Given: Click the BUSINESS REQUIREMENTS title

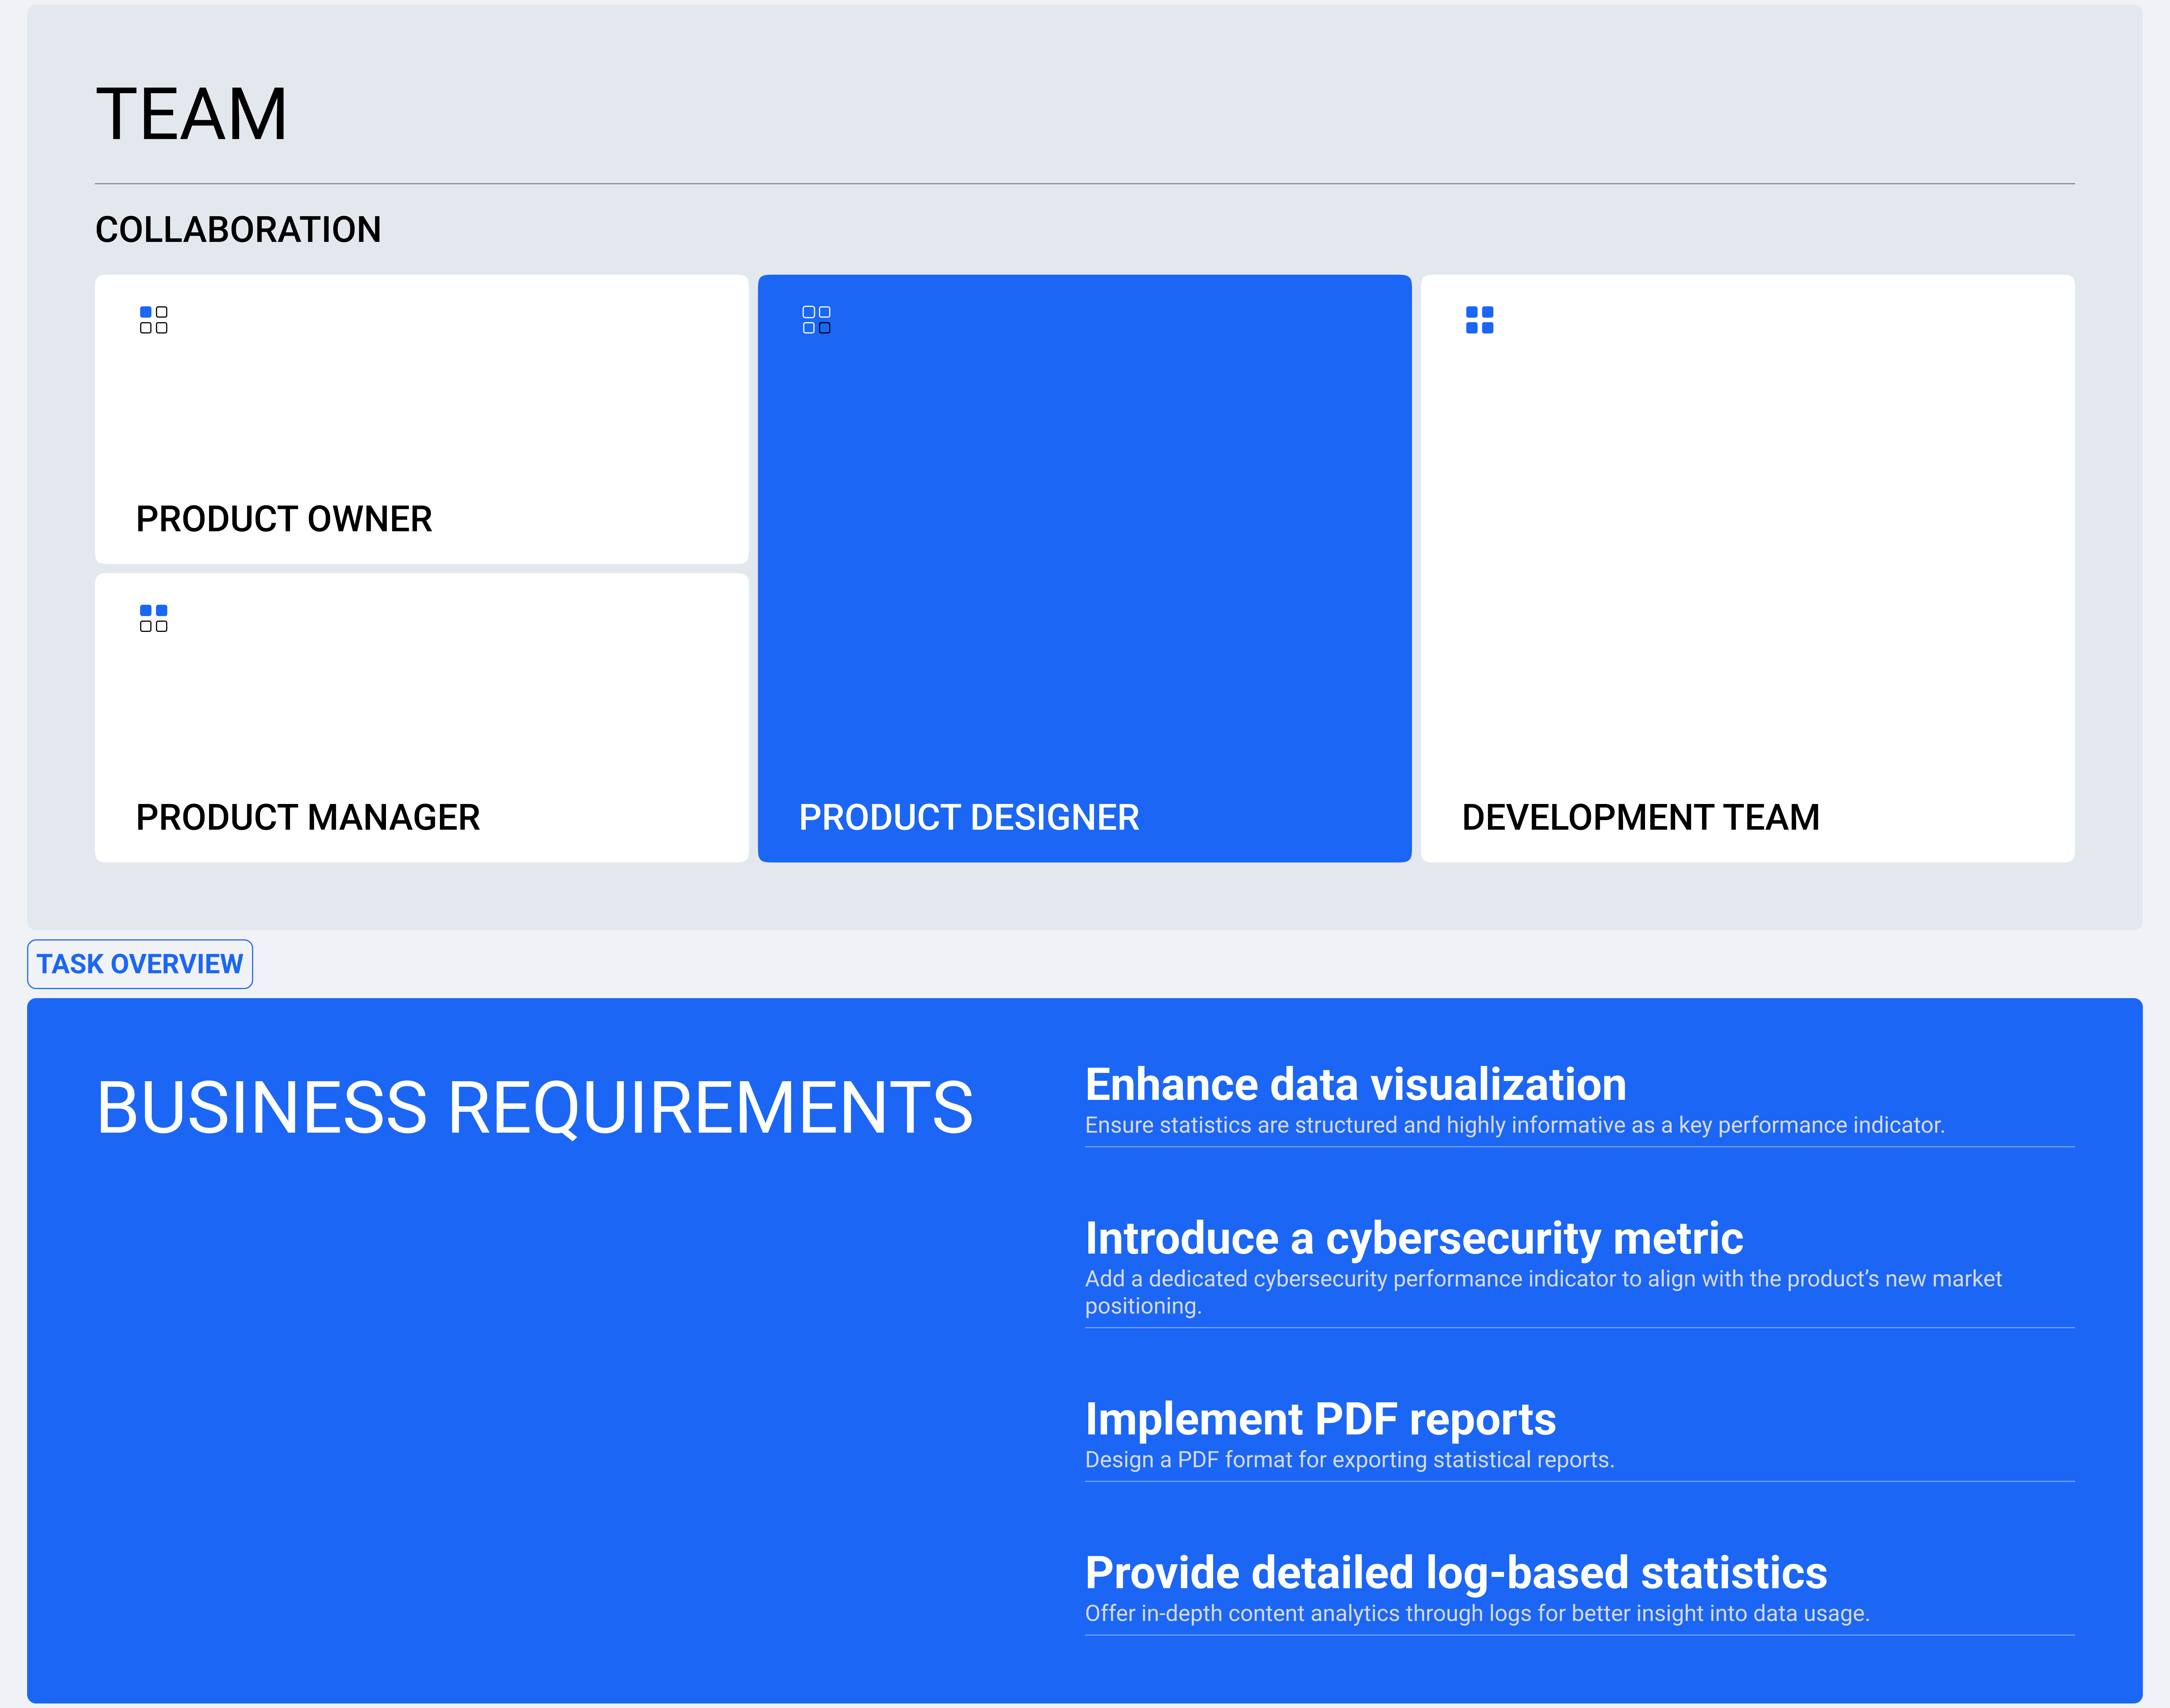Looking at the screenshot, I should (x=535, y=1108).
